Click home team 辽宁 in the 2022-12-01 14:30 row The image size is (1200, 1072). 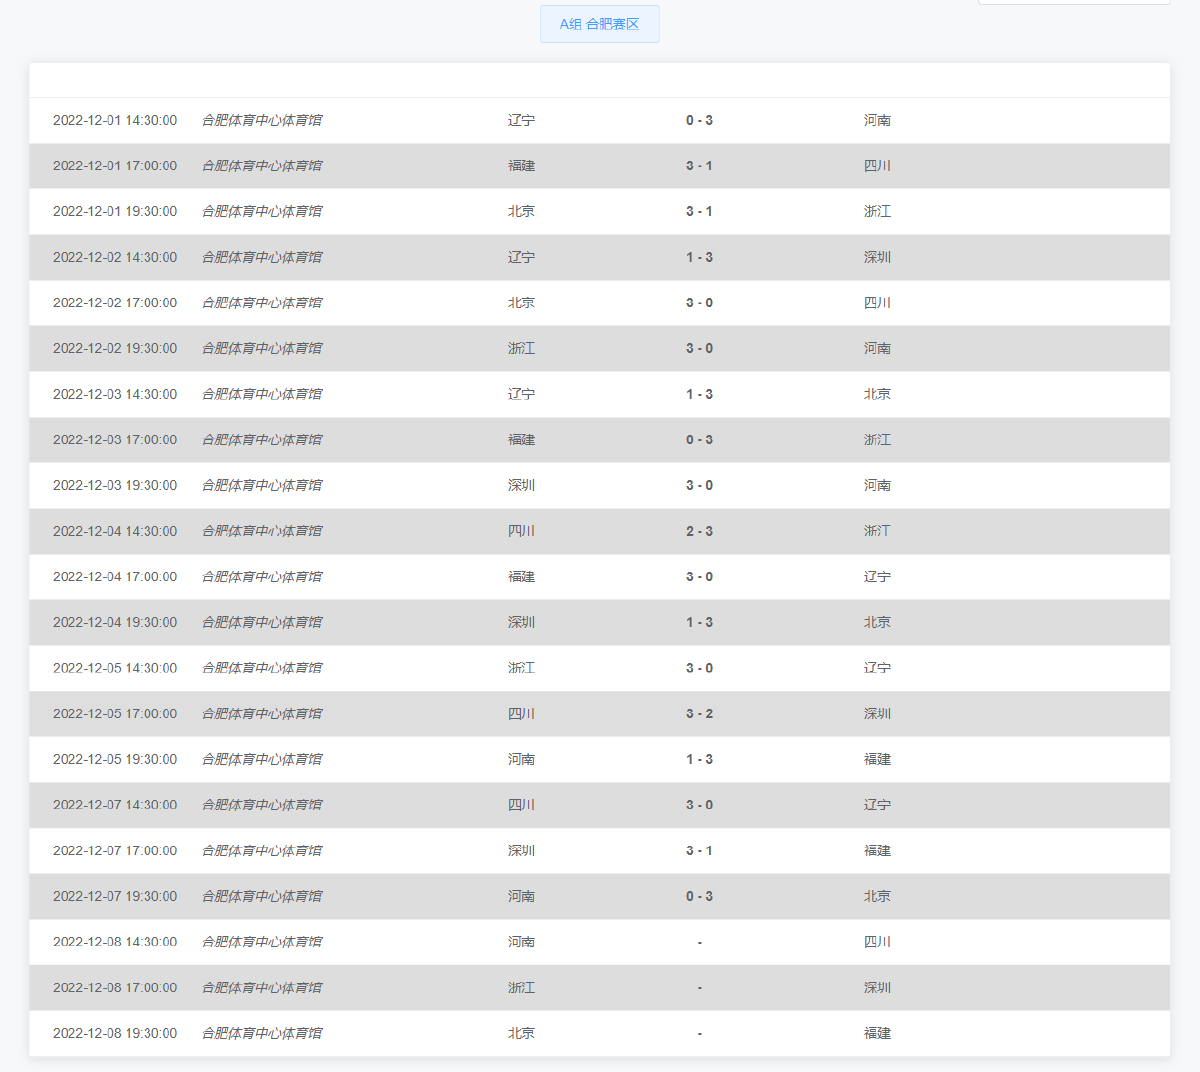(521, 120)
